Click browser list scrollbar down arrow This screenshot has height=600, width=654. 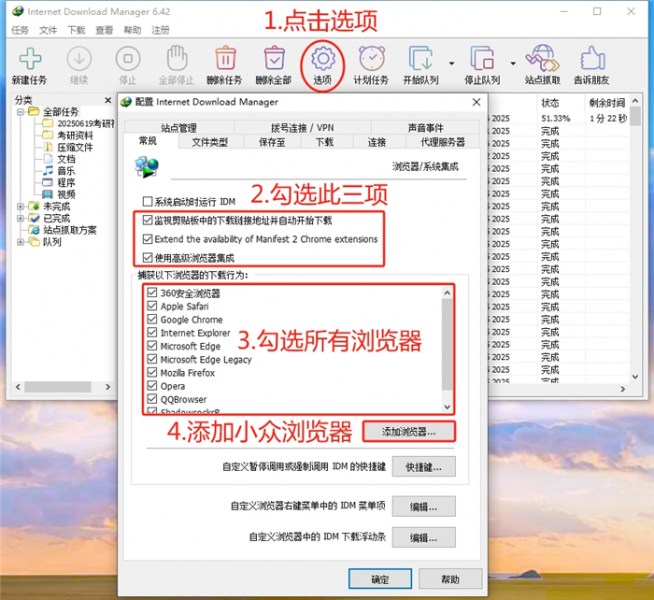coord(447,407)
